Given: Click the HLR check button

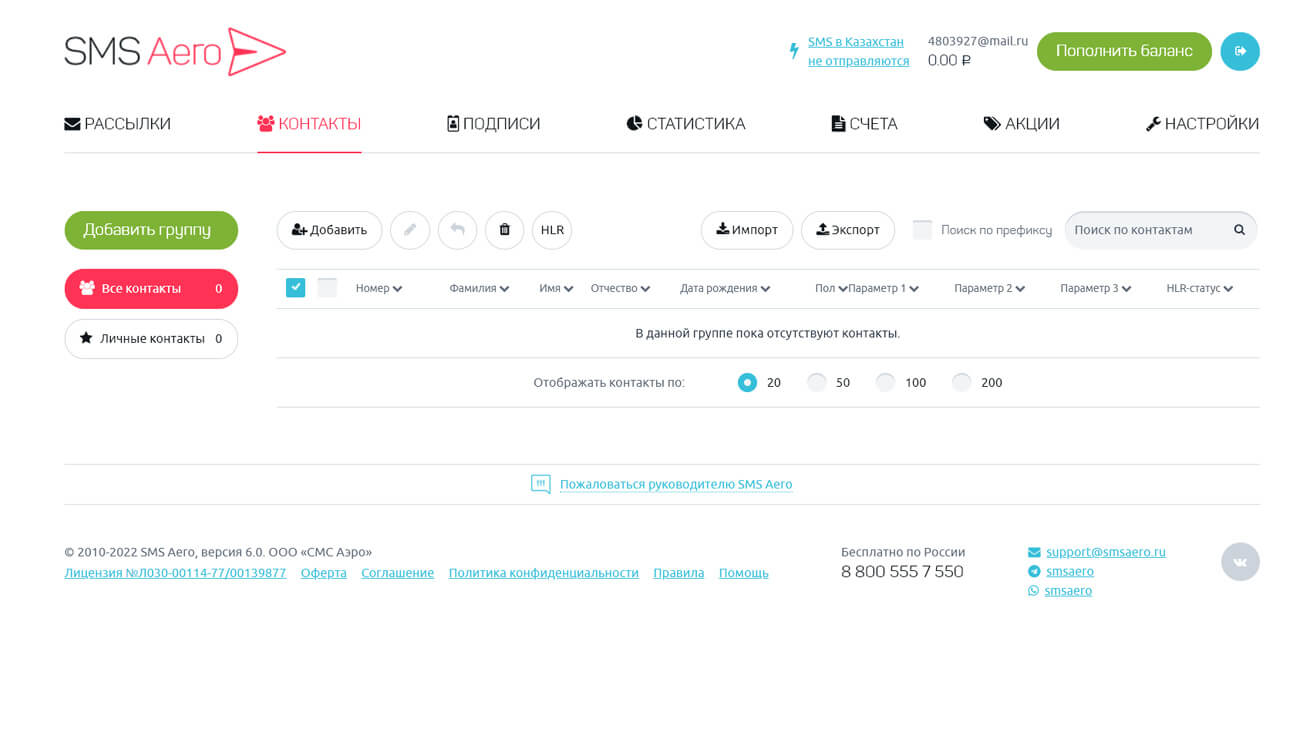Looking at the screenshot, I should [x=552, y=230].
